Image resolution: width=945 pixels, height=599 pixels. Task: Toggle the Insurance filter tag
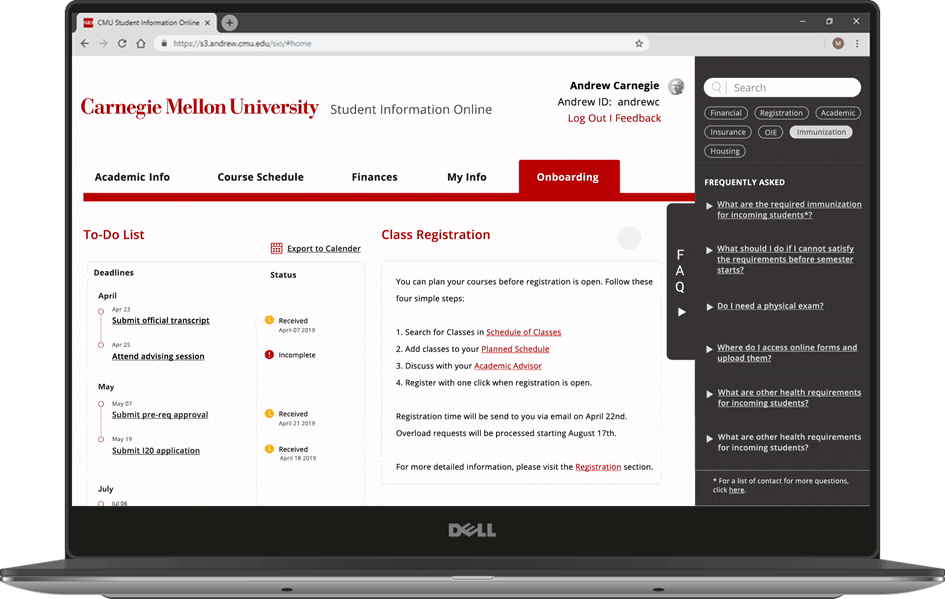tap(727, 132)
